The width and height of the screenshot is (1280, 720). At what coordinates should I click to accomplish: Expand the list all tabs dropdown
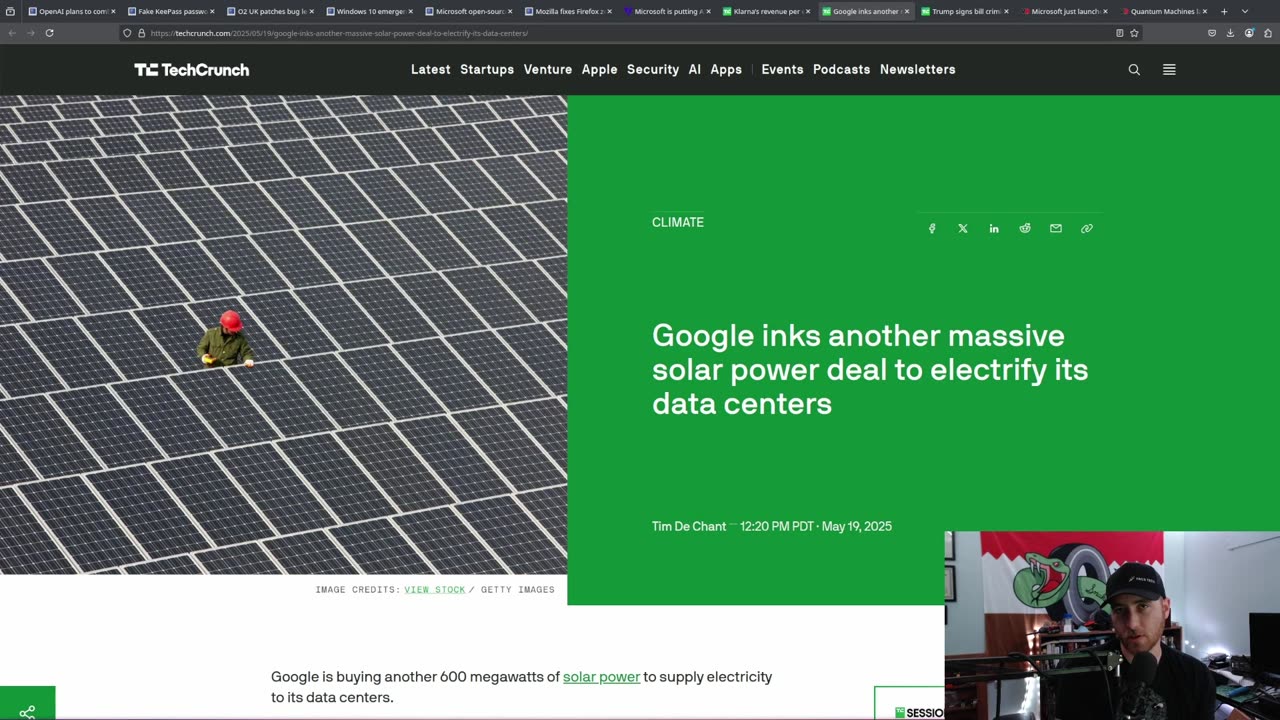[x=1244, y=12]
